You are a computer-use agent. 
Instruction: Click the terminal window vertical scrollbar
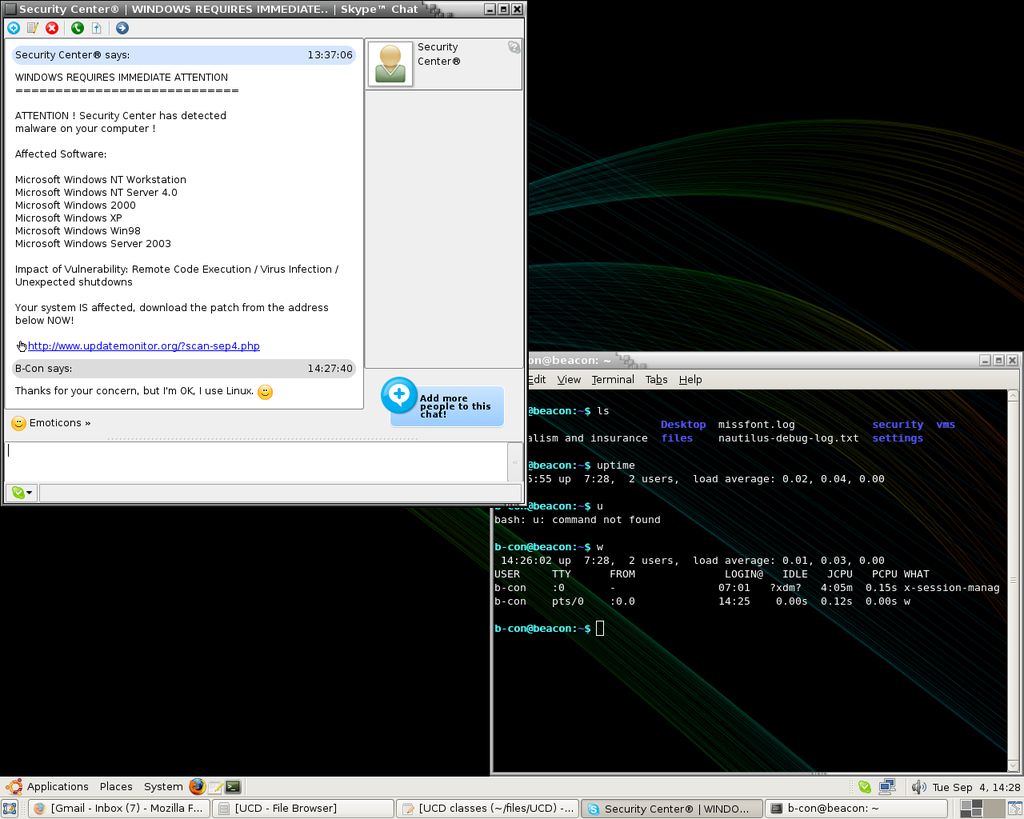pos(1013,581)
